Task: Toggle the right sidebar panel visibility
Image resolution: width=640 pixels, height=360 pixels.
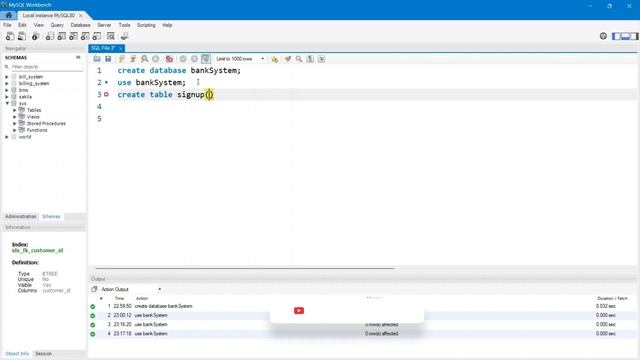Action: pyautogui.click(x=634, y=36)
